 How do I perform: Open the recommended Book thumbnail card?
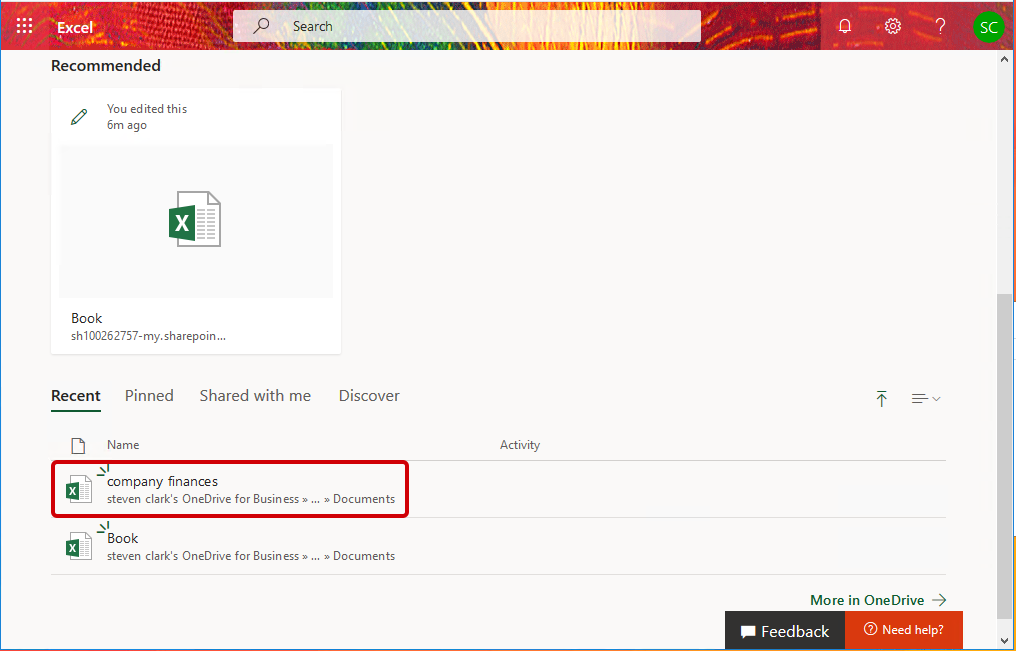196,221
